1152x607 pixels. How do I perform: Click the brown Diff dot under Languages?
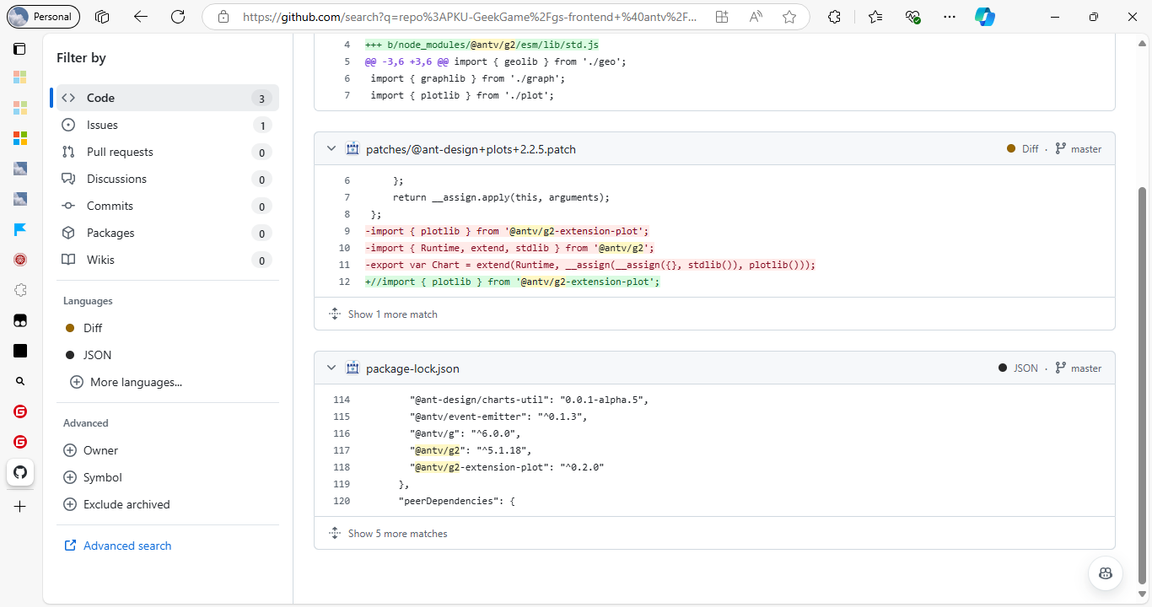[70, 328]
